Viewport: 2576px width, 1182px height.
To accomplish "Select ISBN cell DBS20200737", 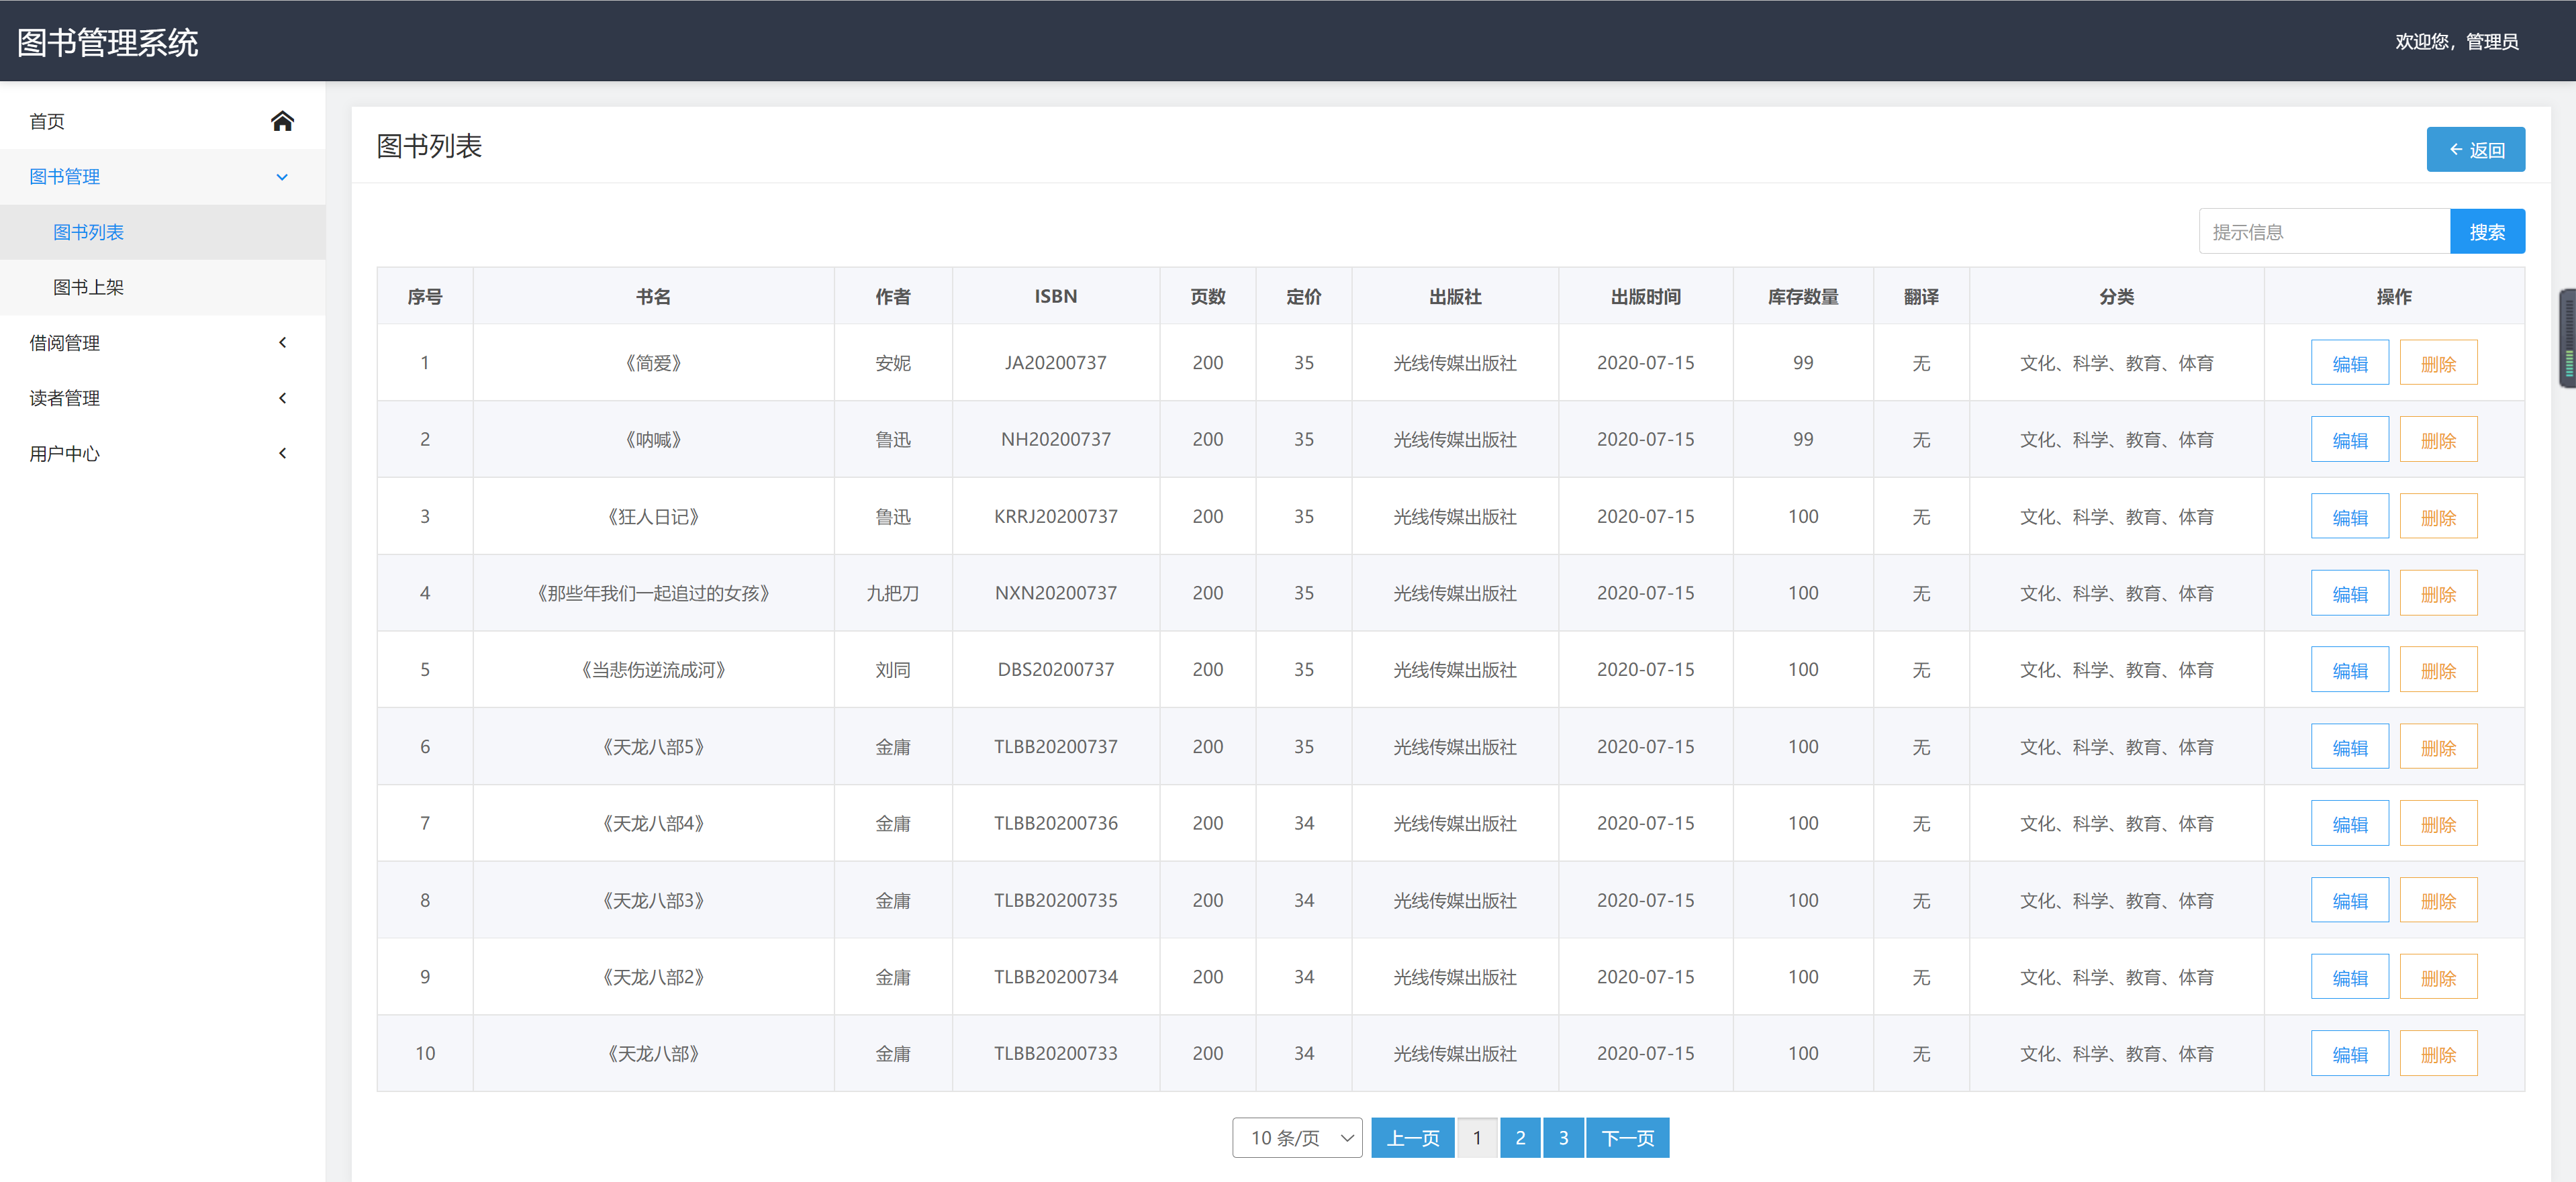I will pyautogui.click(x=1056, y=670).
